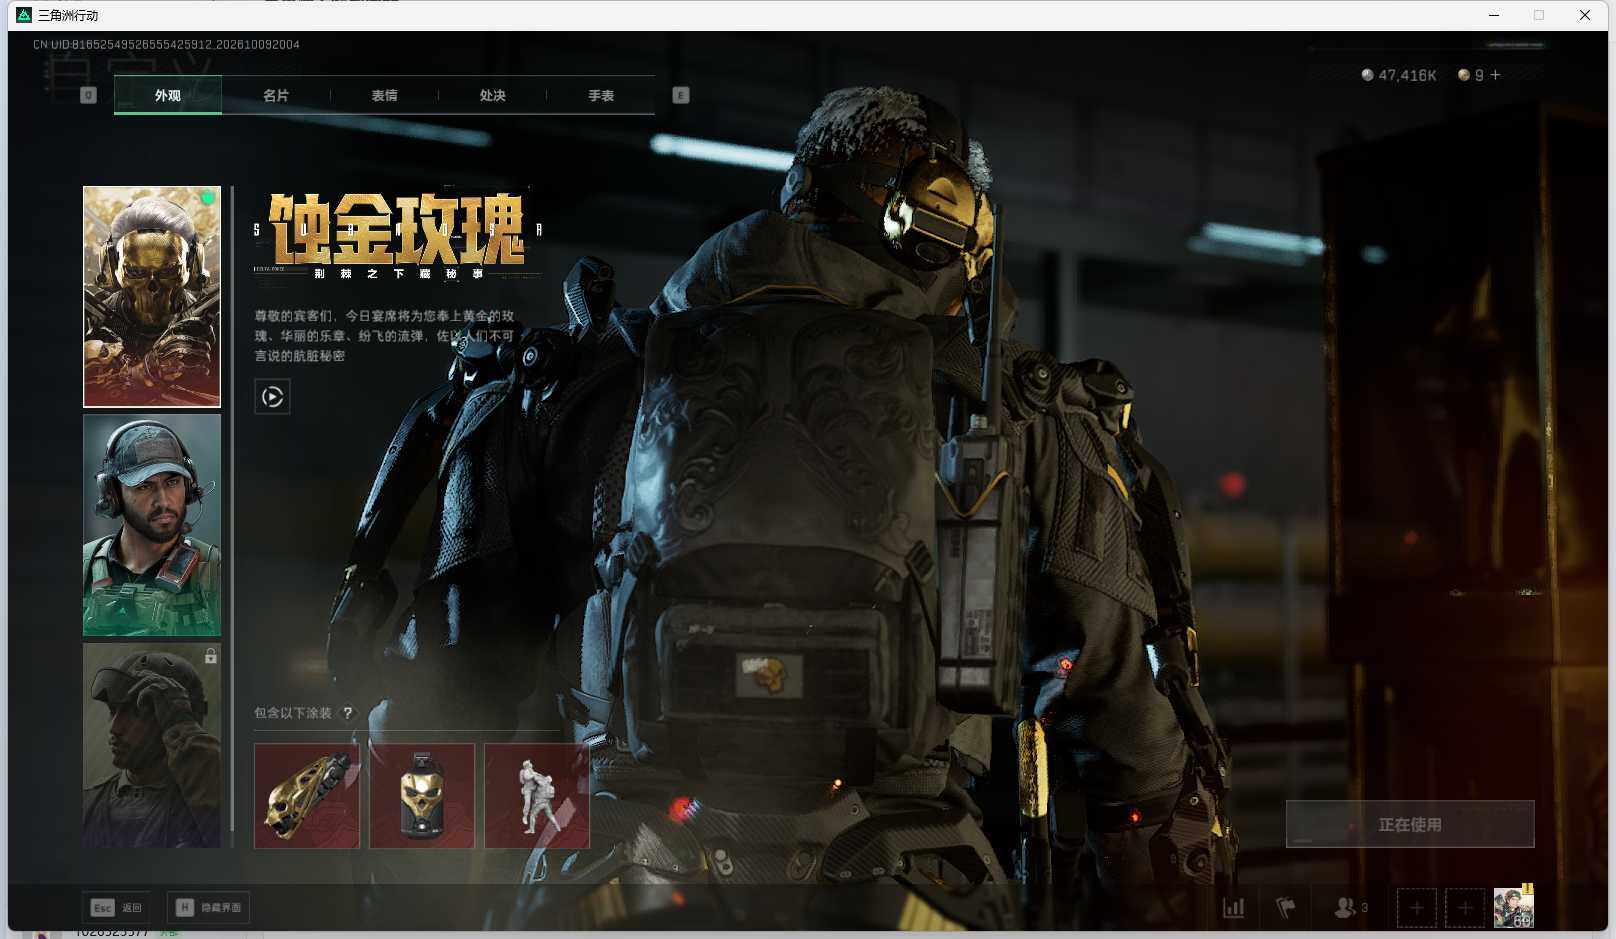The width and height of the screenshot is (1616, 939).
Task: Close the 三角洲行动 window
Action: (x=1585, y=15)
